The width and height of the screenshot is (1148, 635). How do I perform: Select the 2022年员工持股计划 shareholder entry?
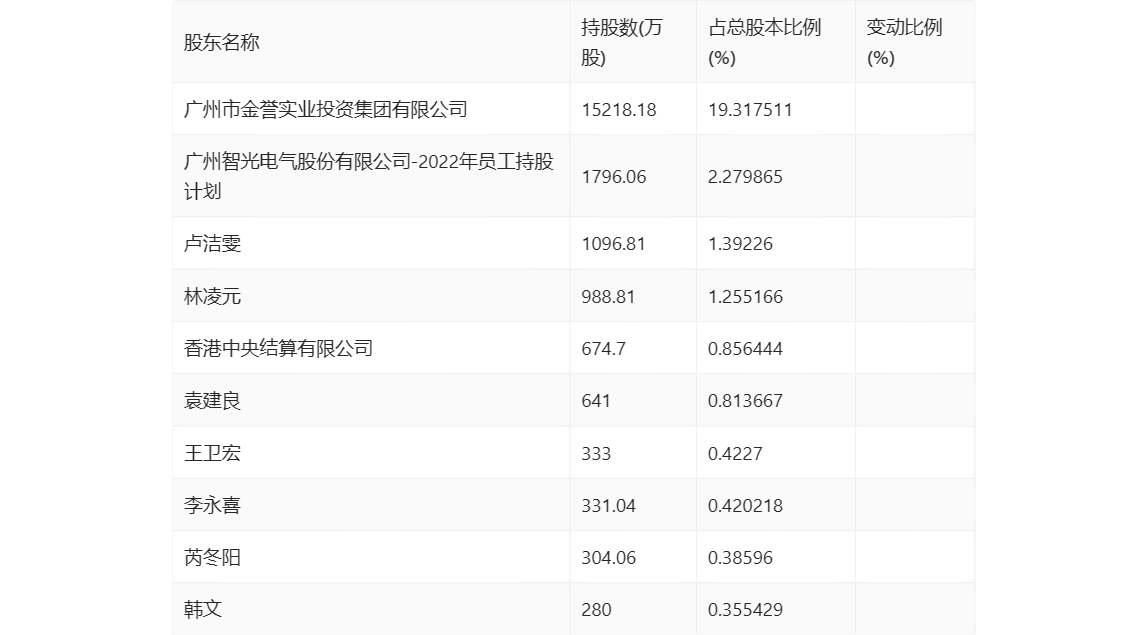coord(368,177)
